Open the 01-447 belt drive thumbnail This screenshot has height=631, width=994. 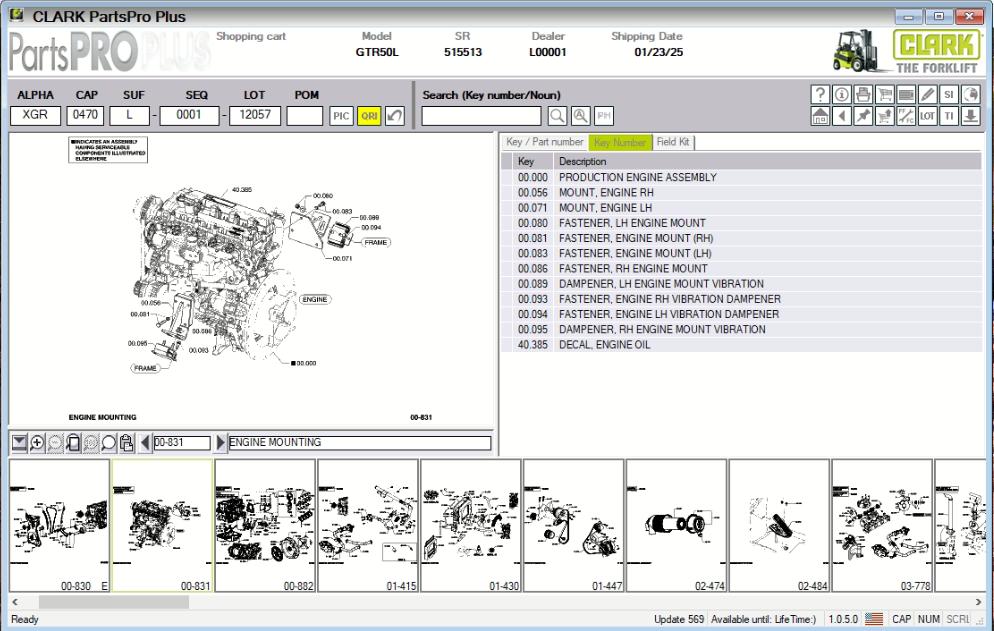pos(575,525)
